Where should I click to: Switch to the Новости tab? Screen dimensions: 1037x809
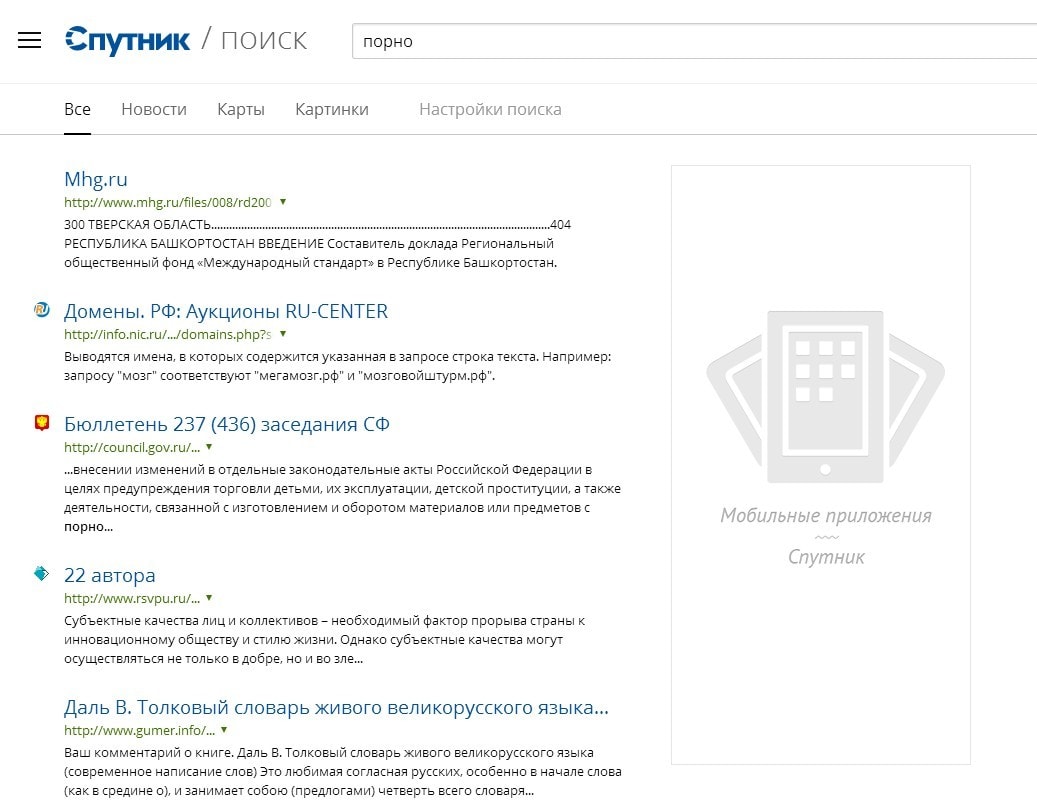click(x=154, y=110)
